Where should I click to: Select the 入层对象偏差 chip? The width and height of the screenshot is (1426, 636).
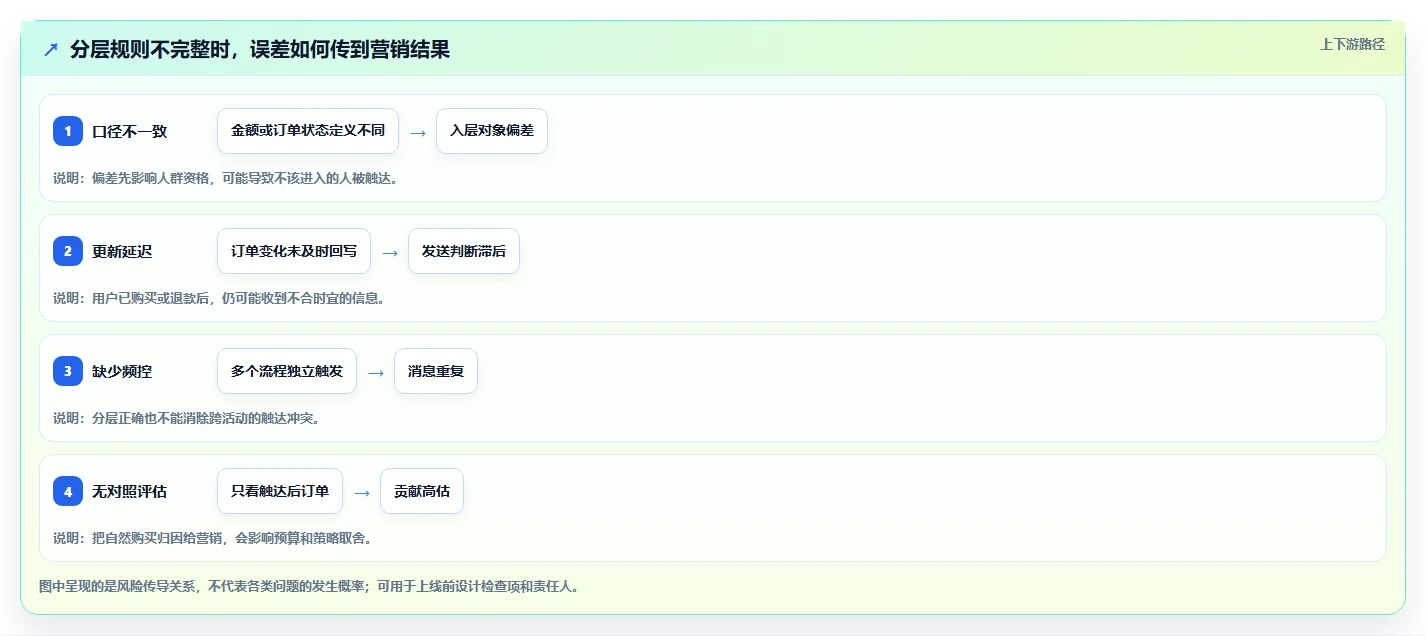pyautogui.click(x=492, y=131)
